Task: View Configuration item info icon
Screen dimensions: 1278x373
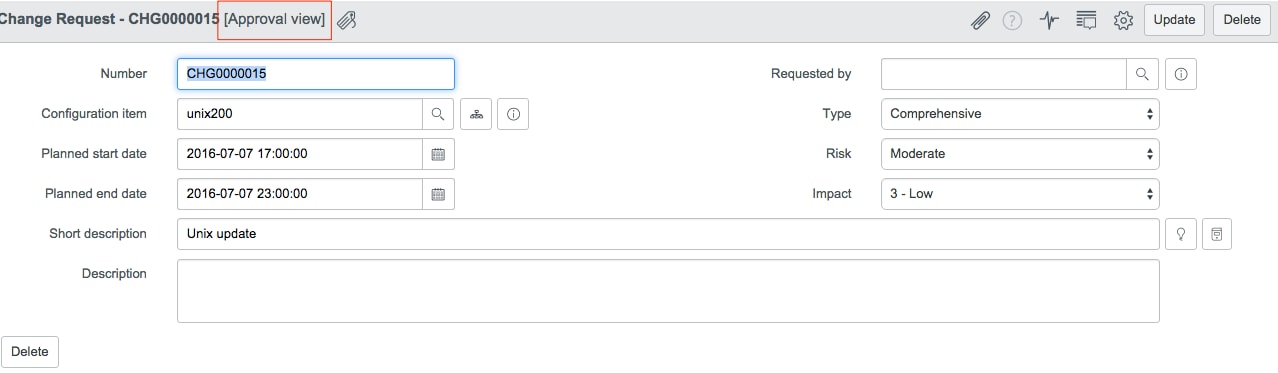Action: pyautogui.click(x=513, y=114)
